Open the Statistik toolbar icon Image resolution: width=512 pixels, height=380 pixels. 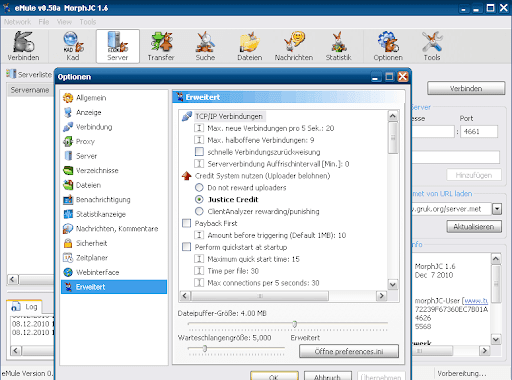[x=338, y=46]
